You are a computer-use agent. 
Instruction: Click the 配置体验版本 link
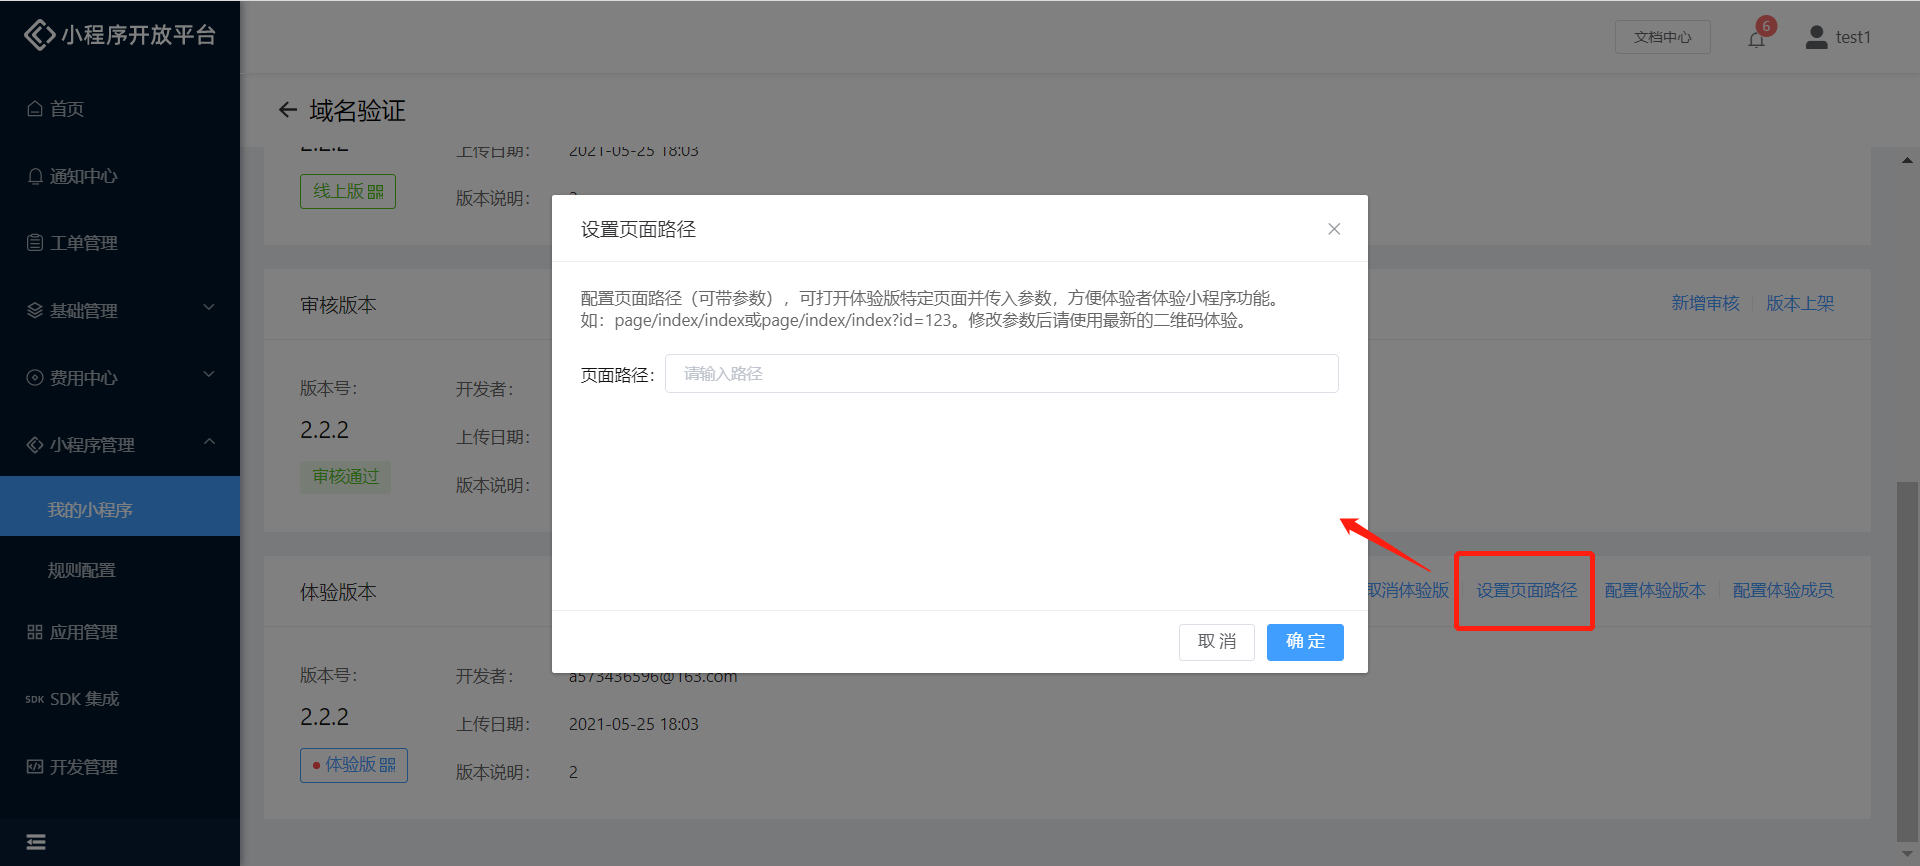pos(1655,590)
